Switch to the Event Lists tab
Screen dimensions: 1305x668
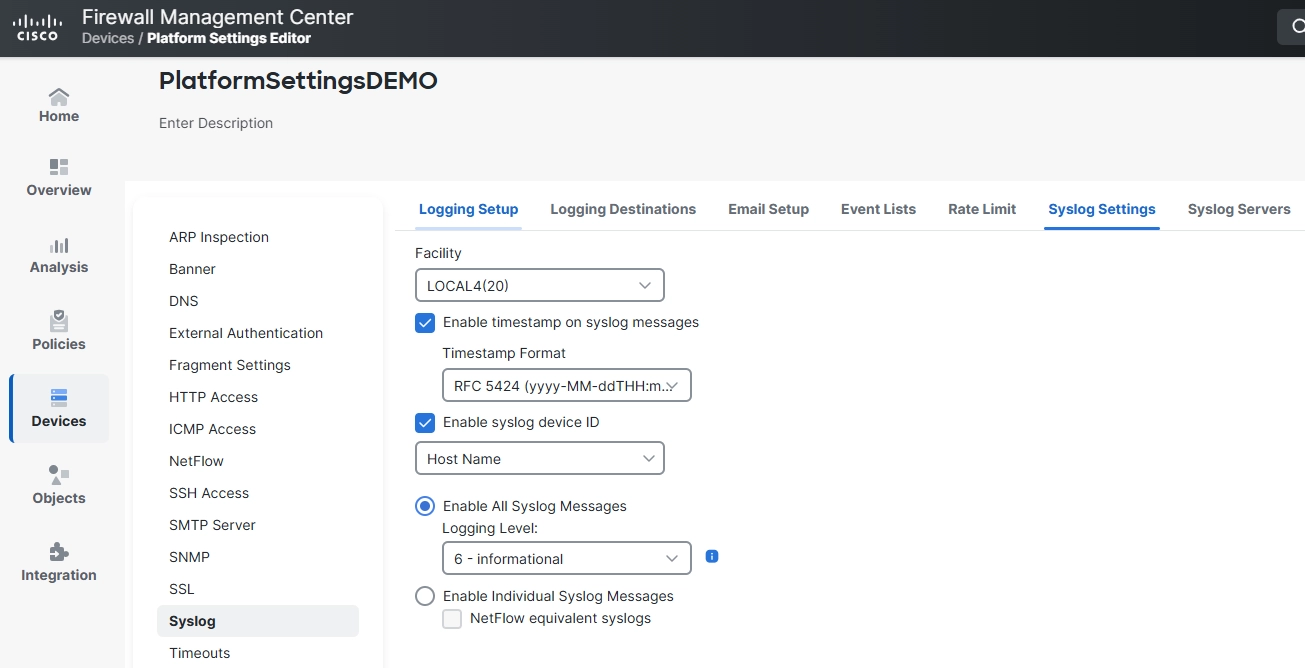point(878,209)
